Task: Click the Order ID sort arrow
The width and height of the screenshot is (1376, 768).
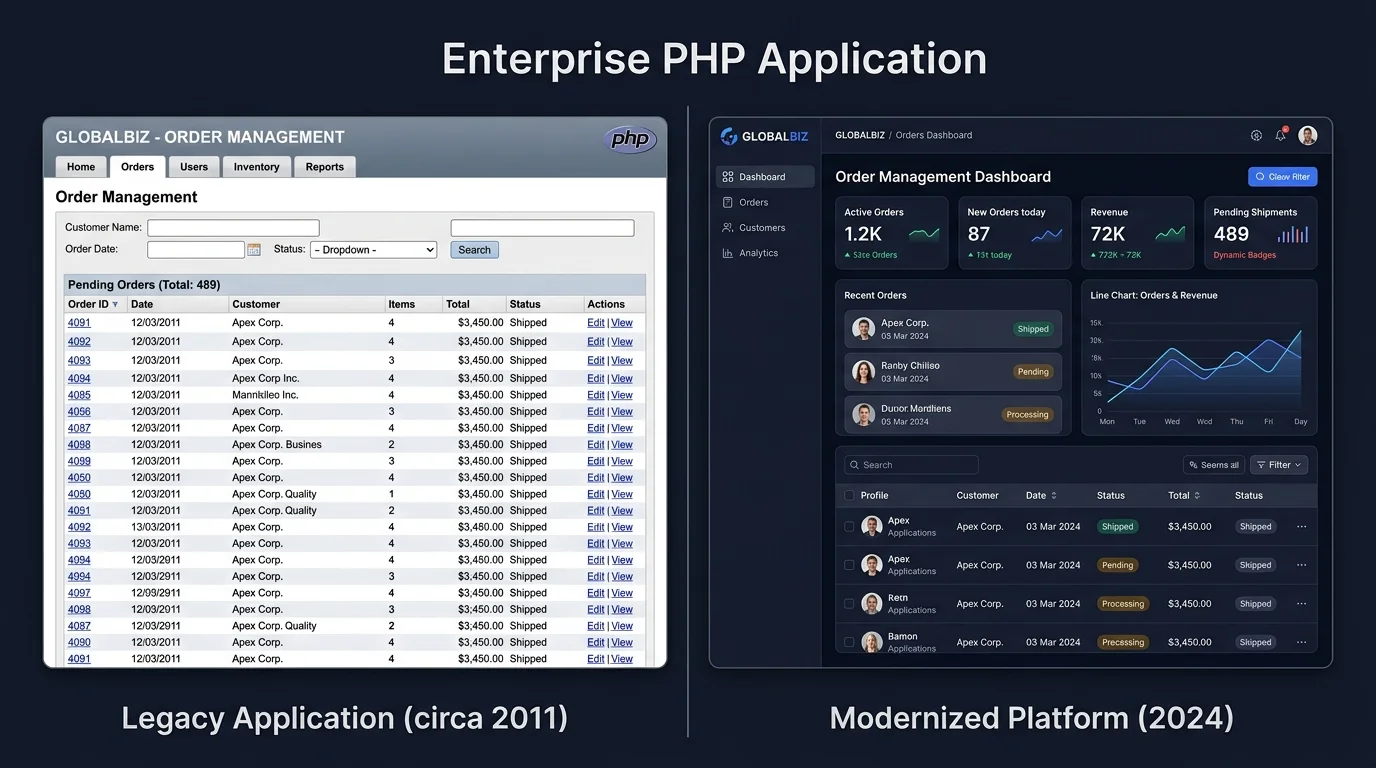Action: (115, 304)
